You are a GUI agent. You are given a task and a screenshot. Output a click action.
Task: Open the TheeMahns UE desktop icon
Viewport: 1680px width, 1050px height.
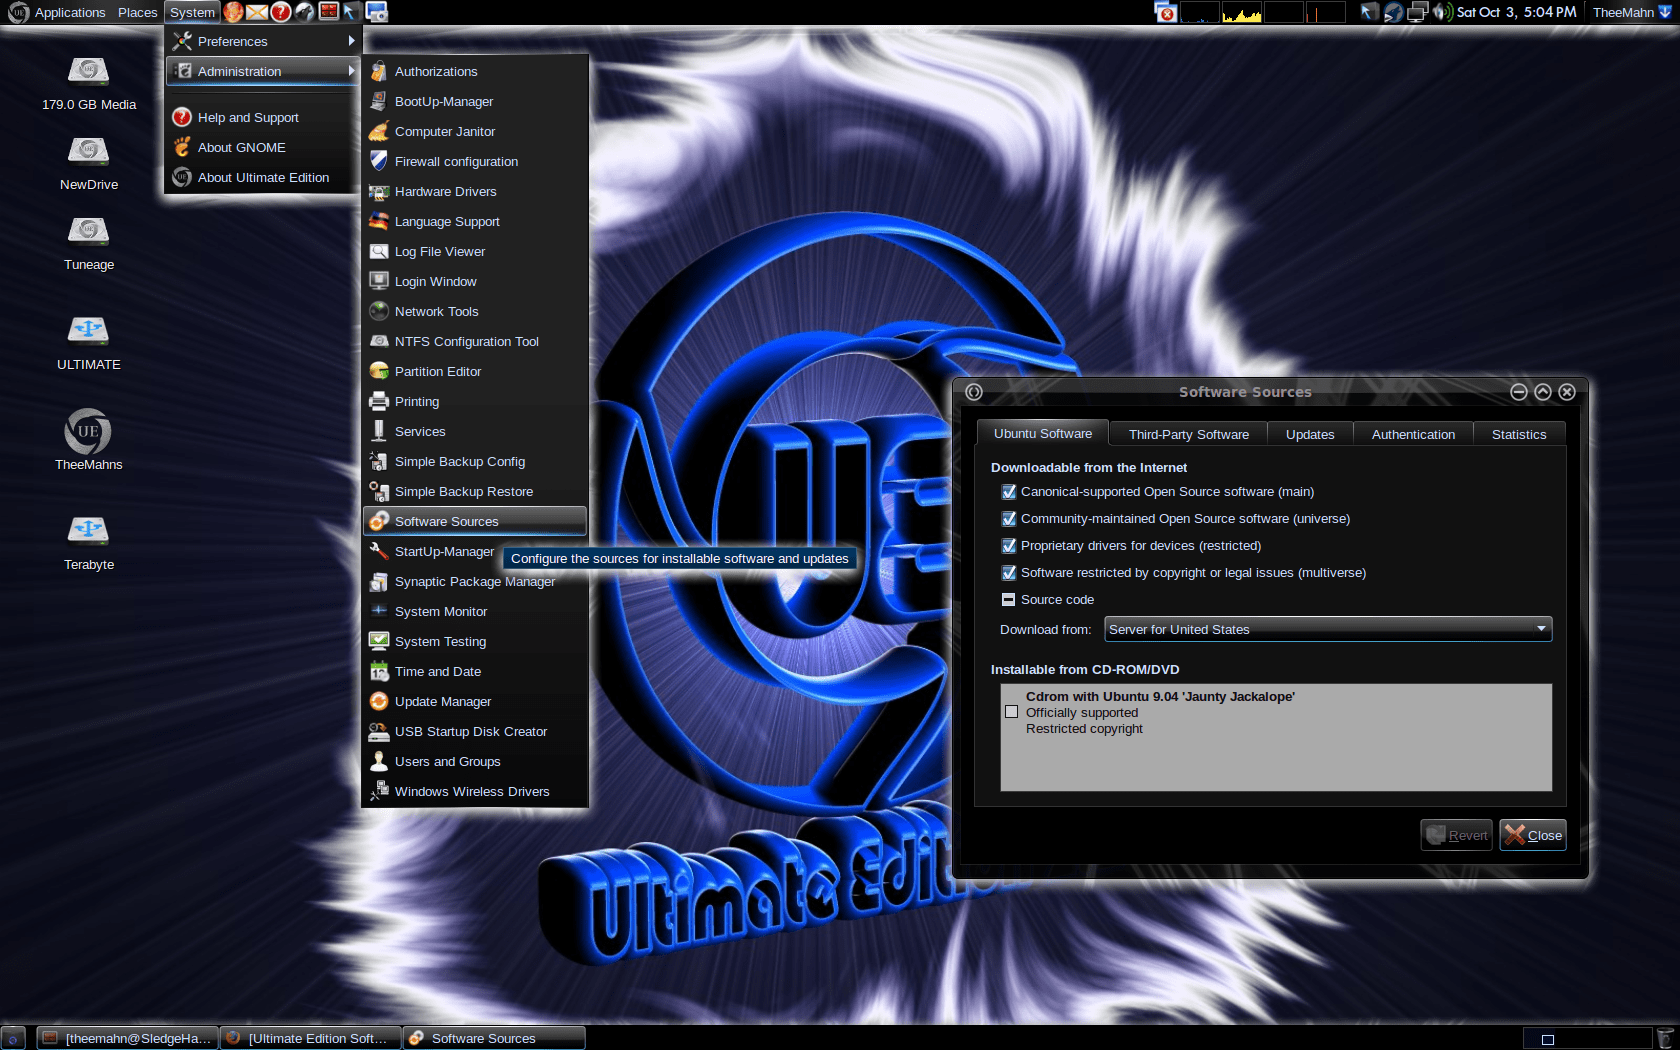[x=89, y=440]
